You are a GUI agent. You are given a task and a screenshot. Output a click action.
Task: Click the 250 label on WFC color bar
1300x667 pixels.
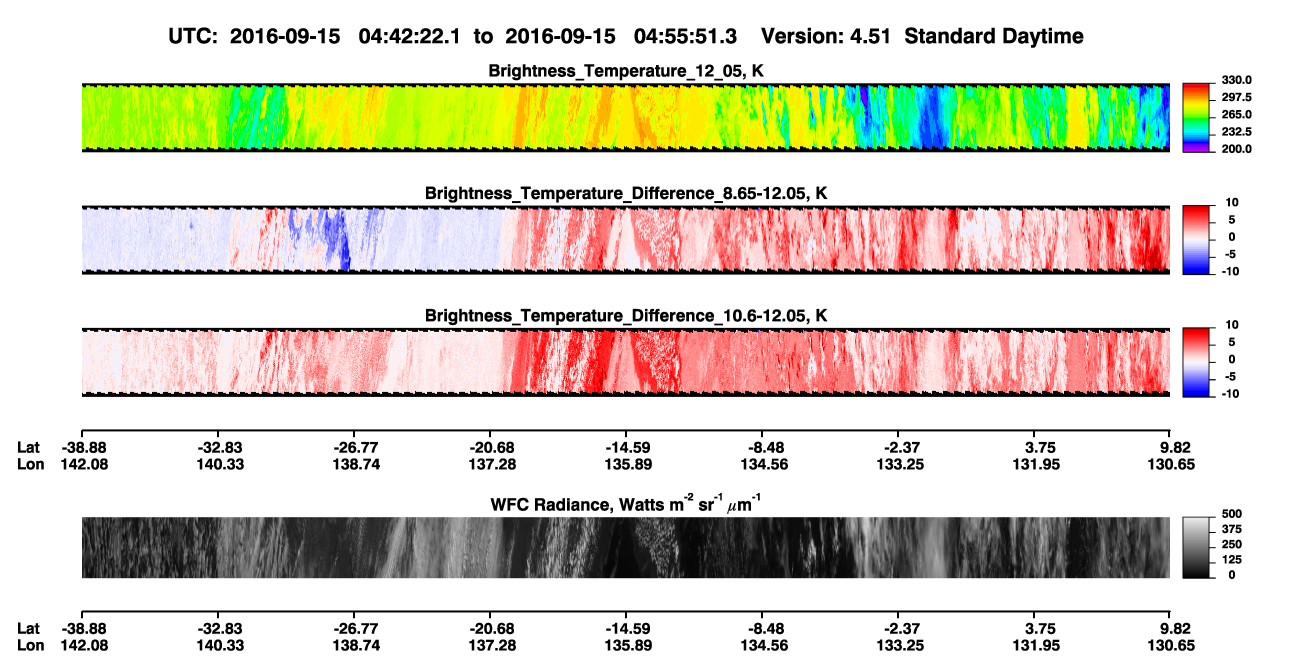point(1231,543)
